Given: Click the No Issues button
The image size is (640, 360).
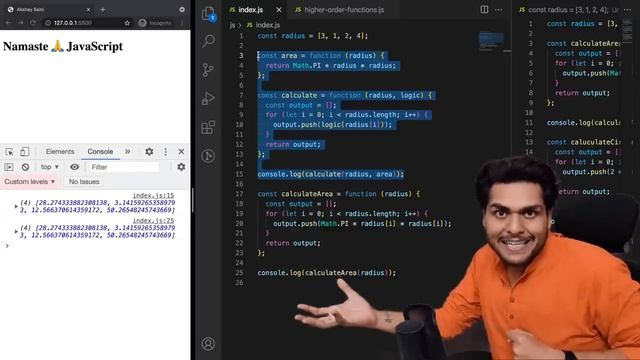Looking at the screenshot, I should click(x=84, y=182).
